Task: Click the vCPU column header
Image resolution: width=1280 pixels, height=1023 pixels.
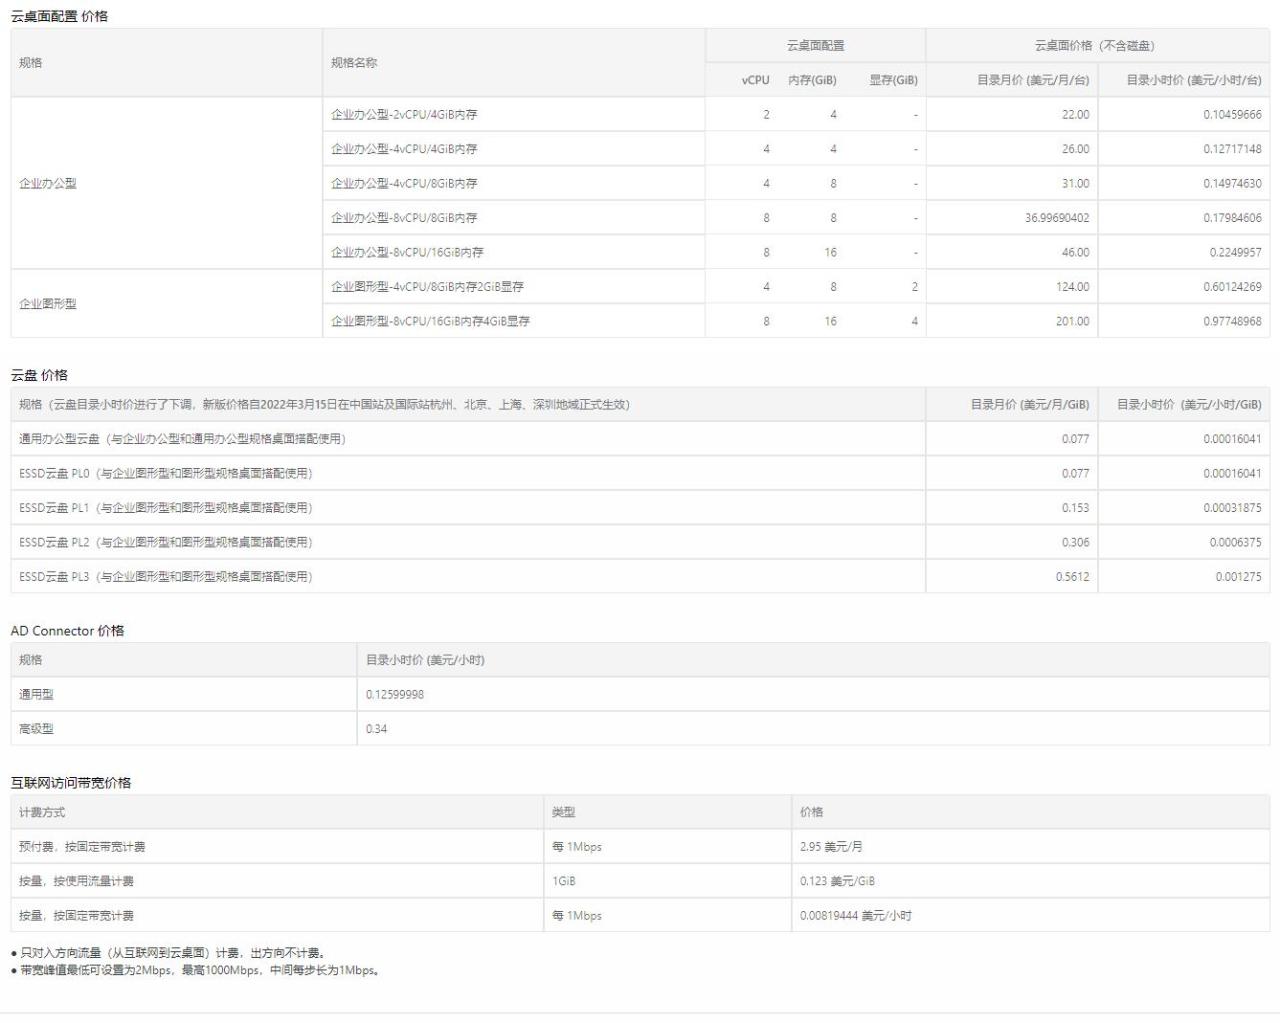Action: pos(756,80)
